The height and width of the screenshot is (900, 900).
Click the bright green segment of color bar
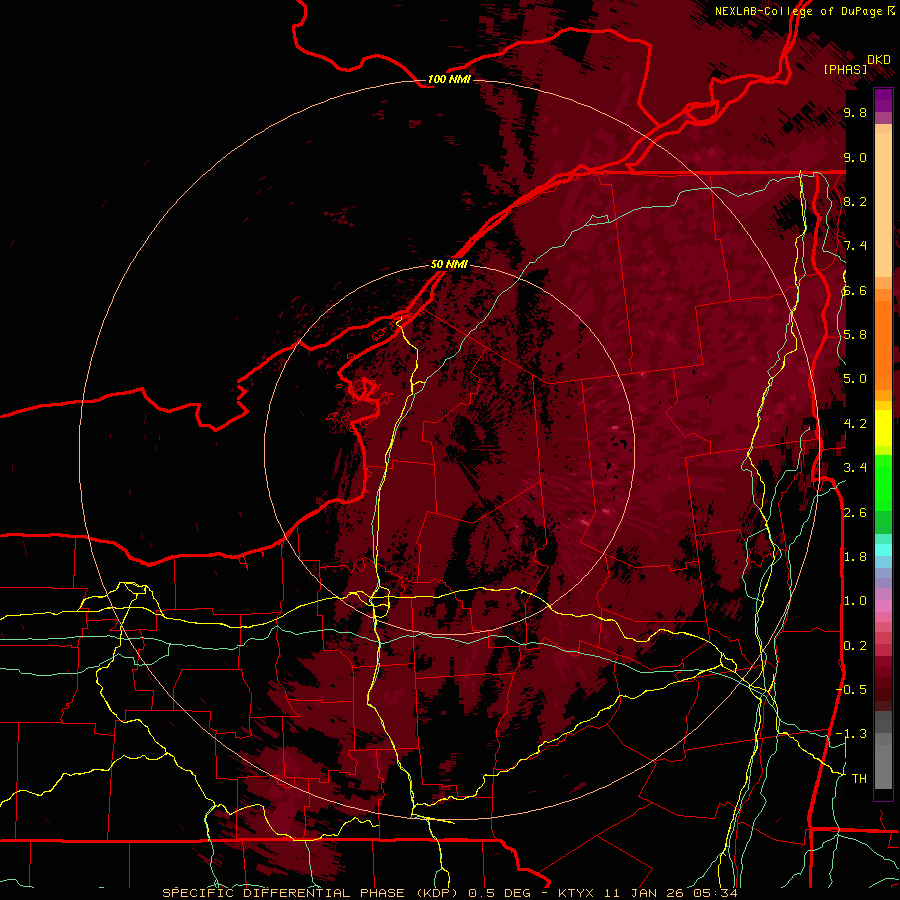(883, 482)
